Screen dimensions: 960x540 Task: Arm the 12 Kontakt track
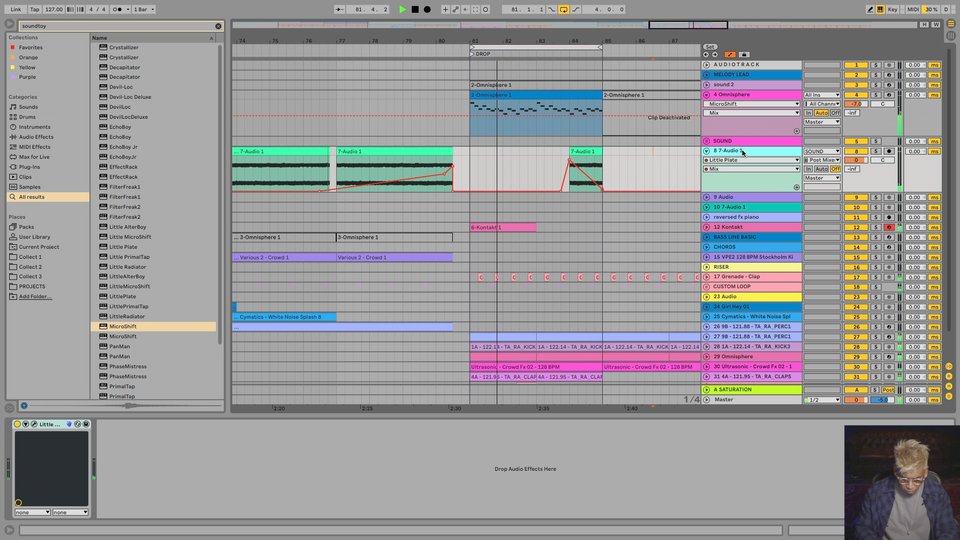pos(888,227)
